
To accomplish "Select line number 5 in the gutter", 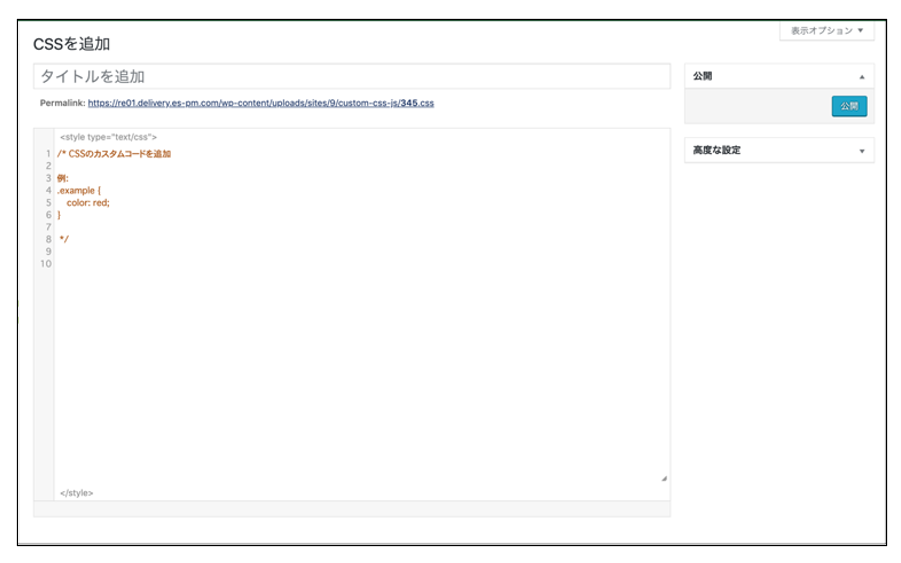I will (47, 203).
